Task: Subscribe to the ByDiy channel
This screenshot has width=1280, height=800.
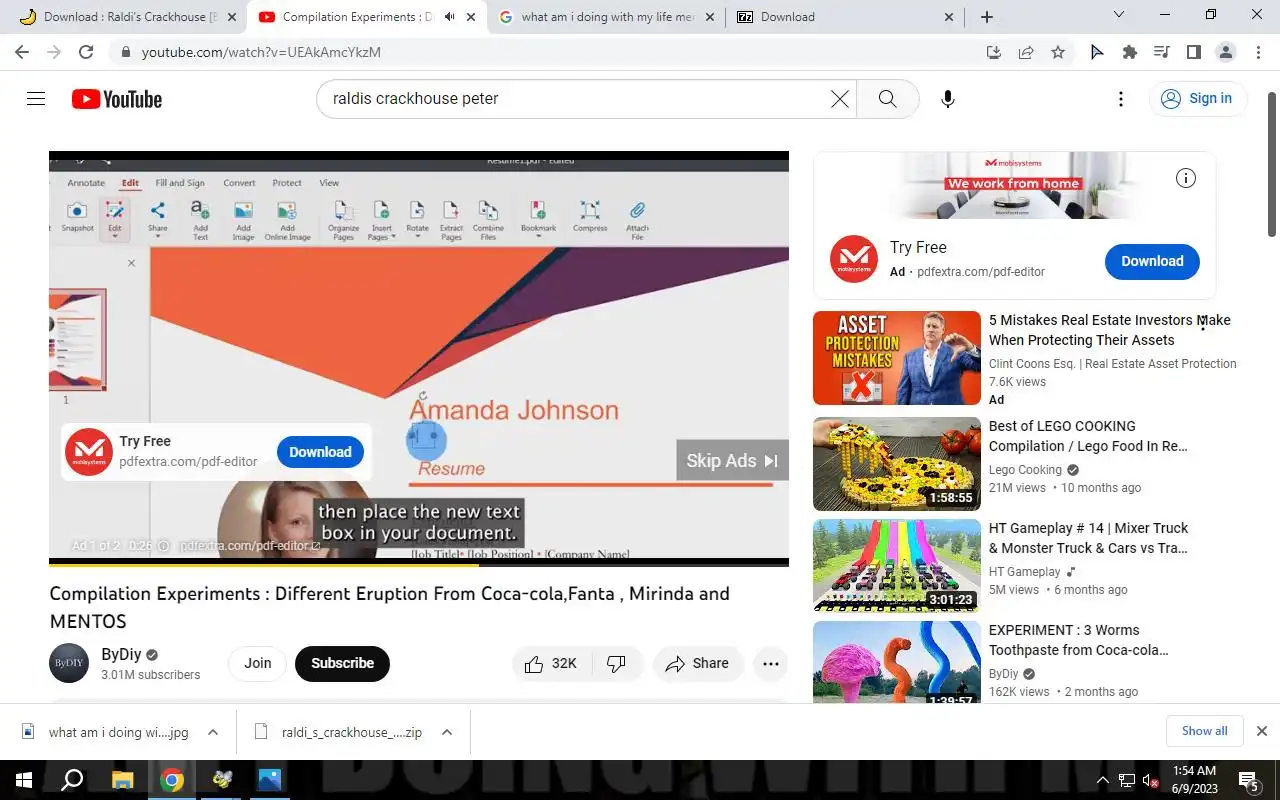Action: [x=342, y=663]
